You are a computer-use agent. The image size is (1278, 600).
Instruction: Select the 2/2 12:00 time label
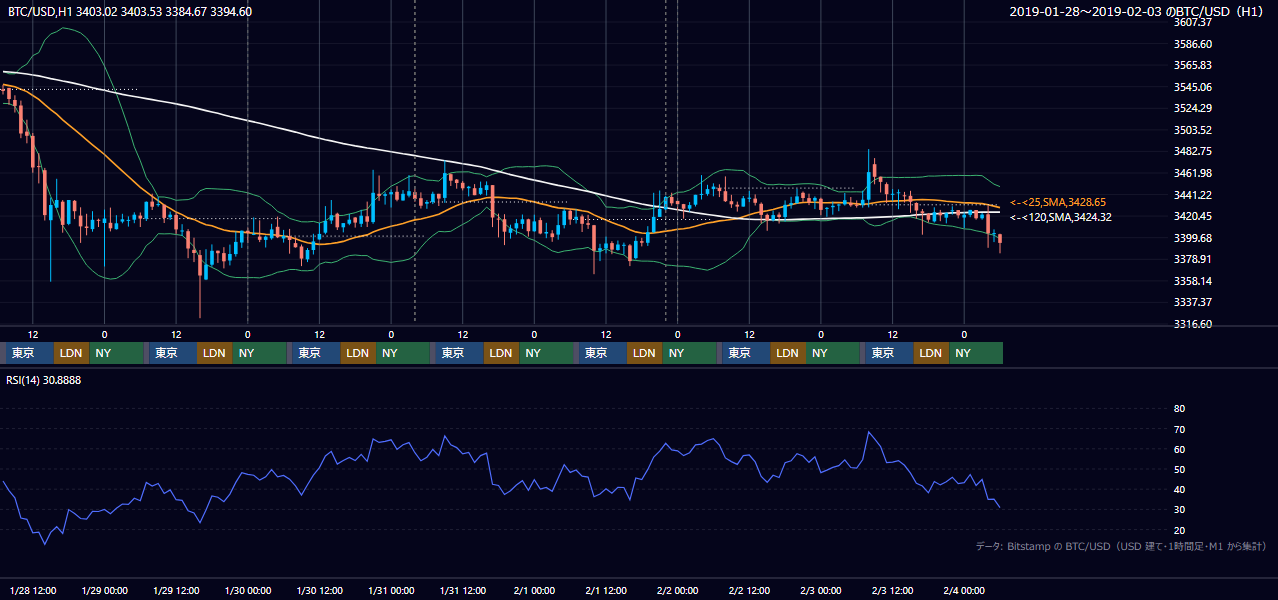[x=750, y=590]
